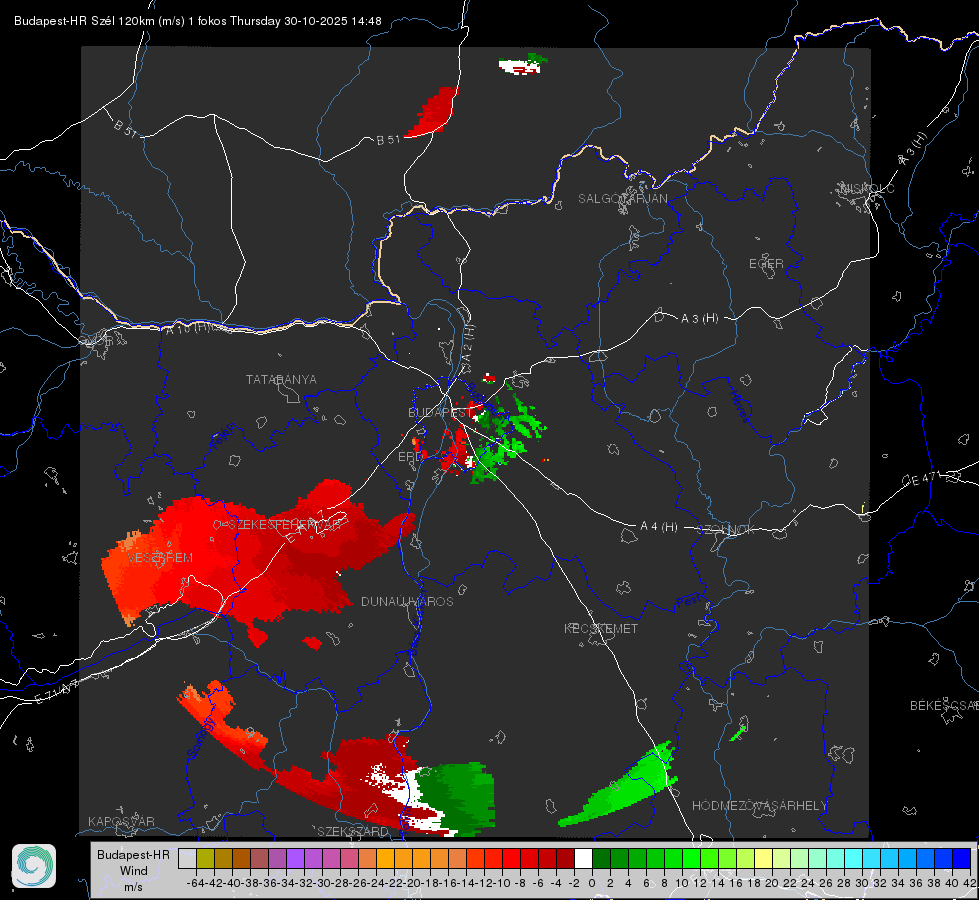This screenshot has width=979, height=900.
Task: Click the Budapest-HR Wind m/s legend title
Action: coord(133,870)
